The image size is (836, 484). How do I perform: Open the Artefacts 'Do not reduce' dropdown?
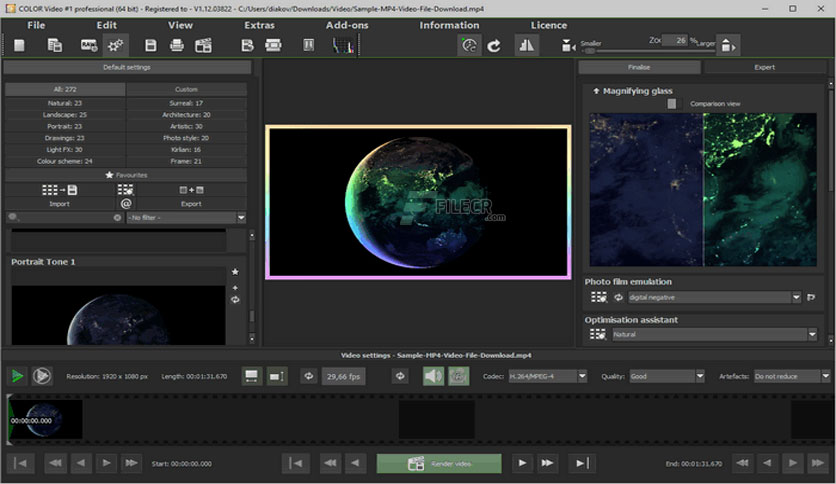pos(792,376)
